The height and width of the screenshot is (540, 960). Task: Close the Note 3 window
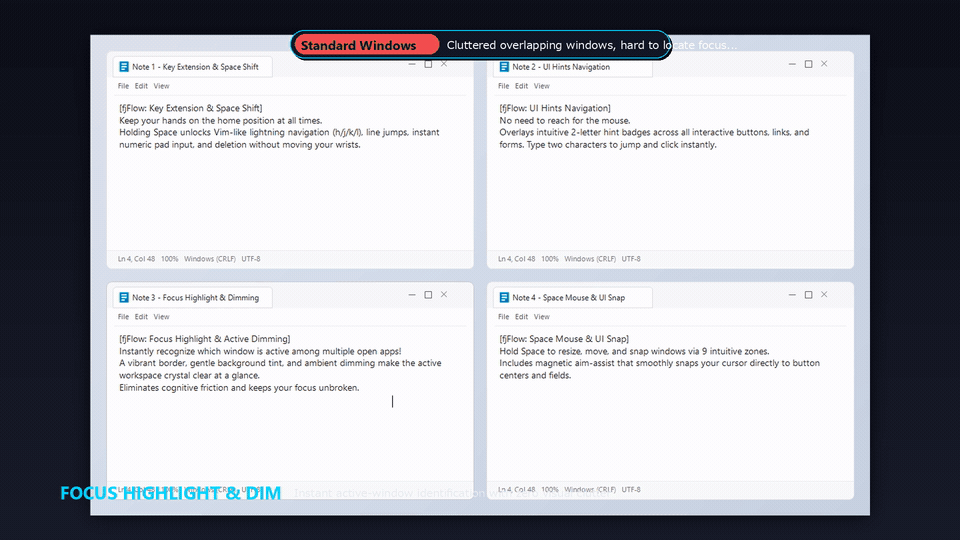click(444, 294)
